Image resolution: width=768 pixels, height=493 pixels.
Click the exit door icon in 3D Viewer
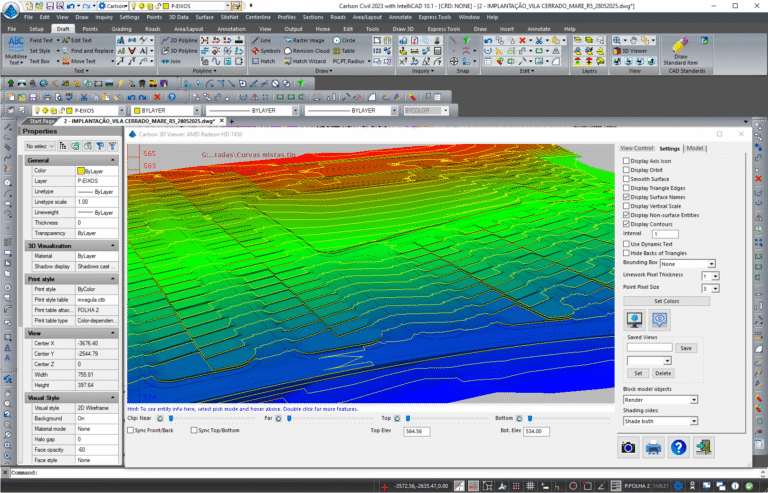point(706,447)
